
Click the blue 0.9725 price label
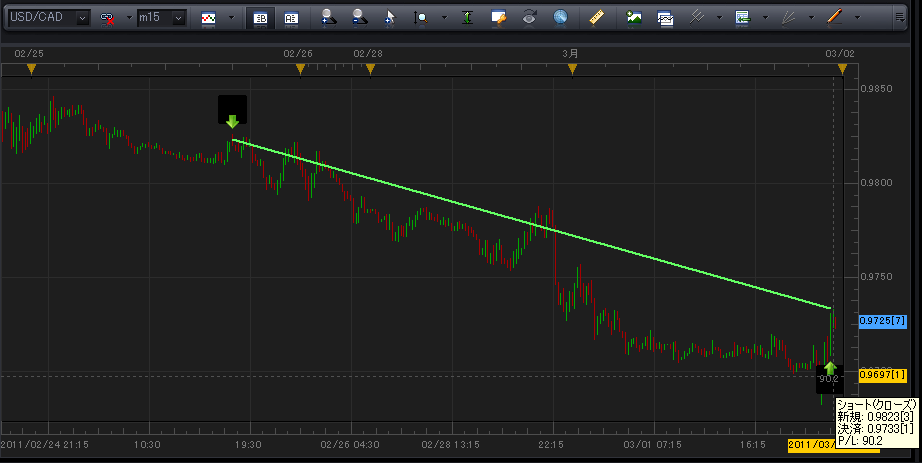[x=883, y=321]
